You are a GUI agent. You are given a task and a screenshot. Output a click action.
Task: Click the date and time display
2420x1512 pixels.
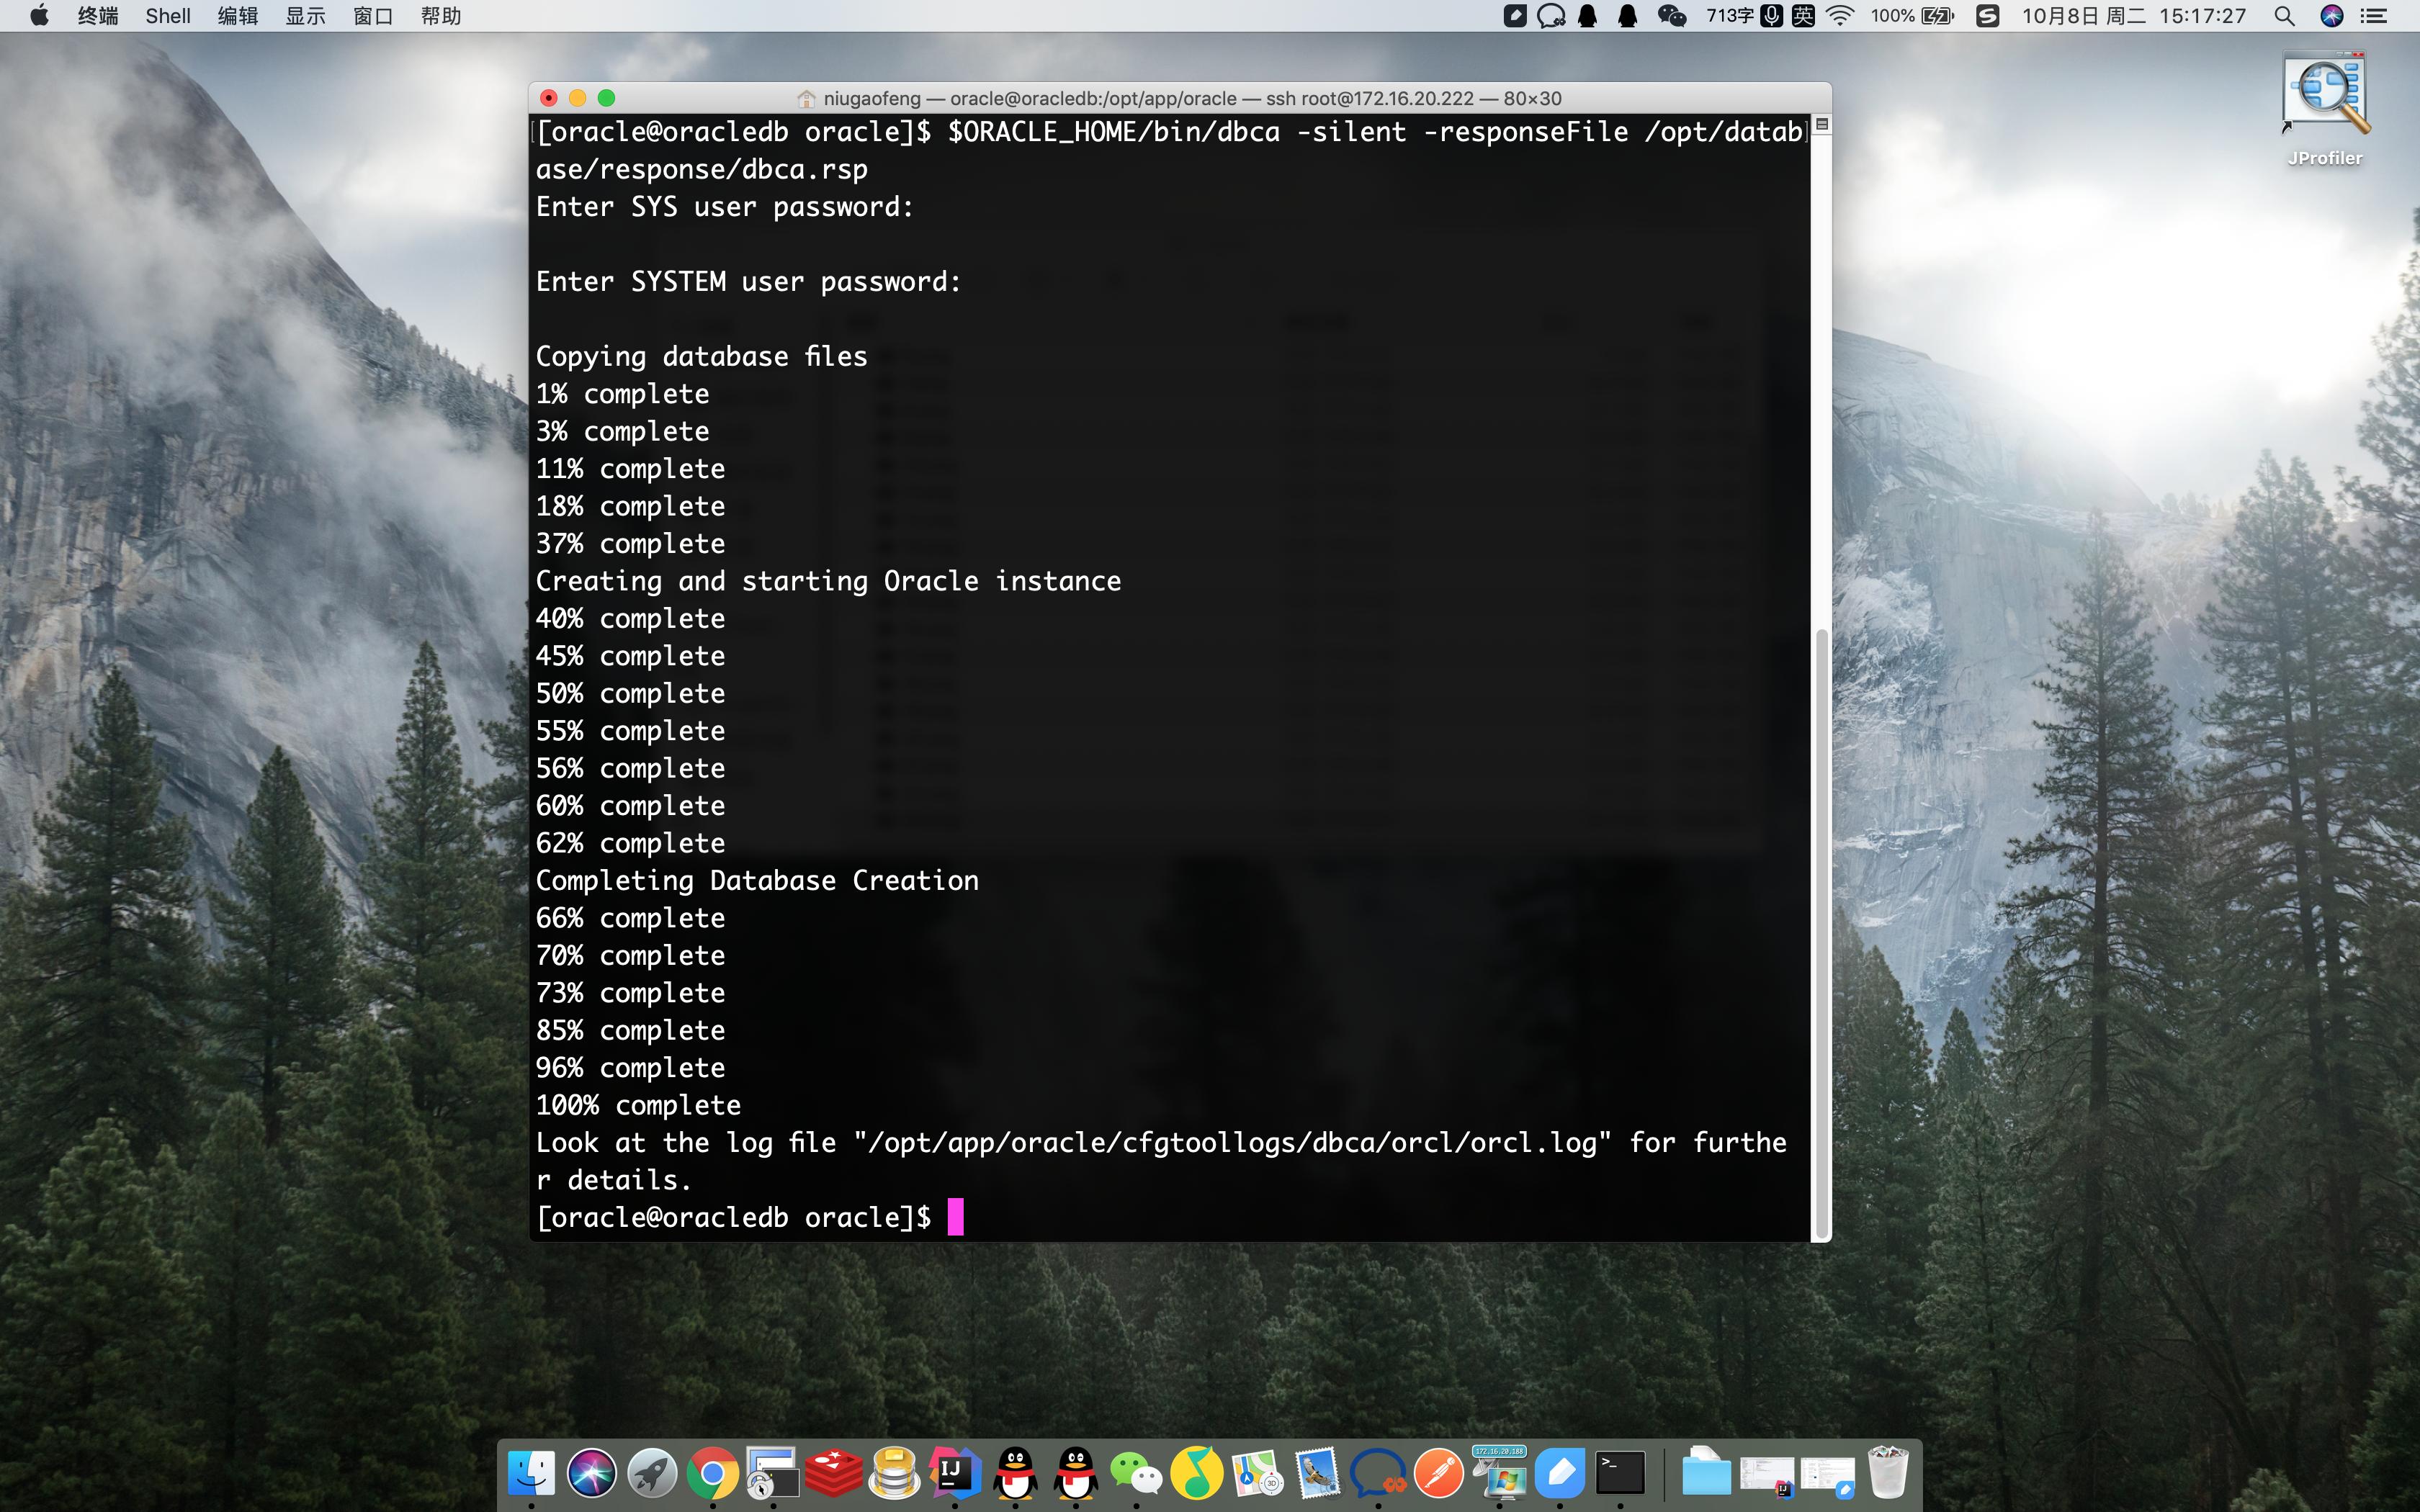click(2133, 15)
